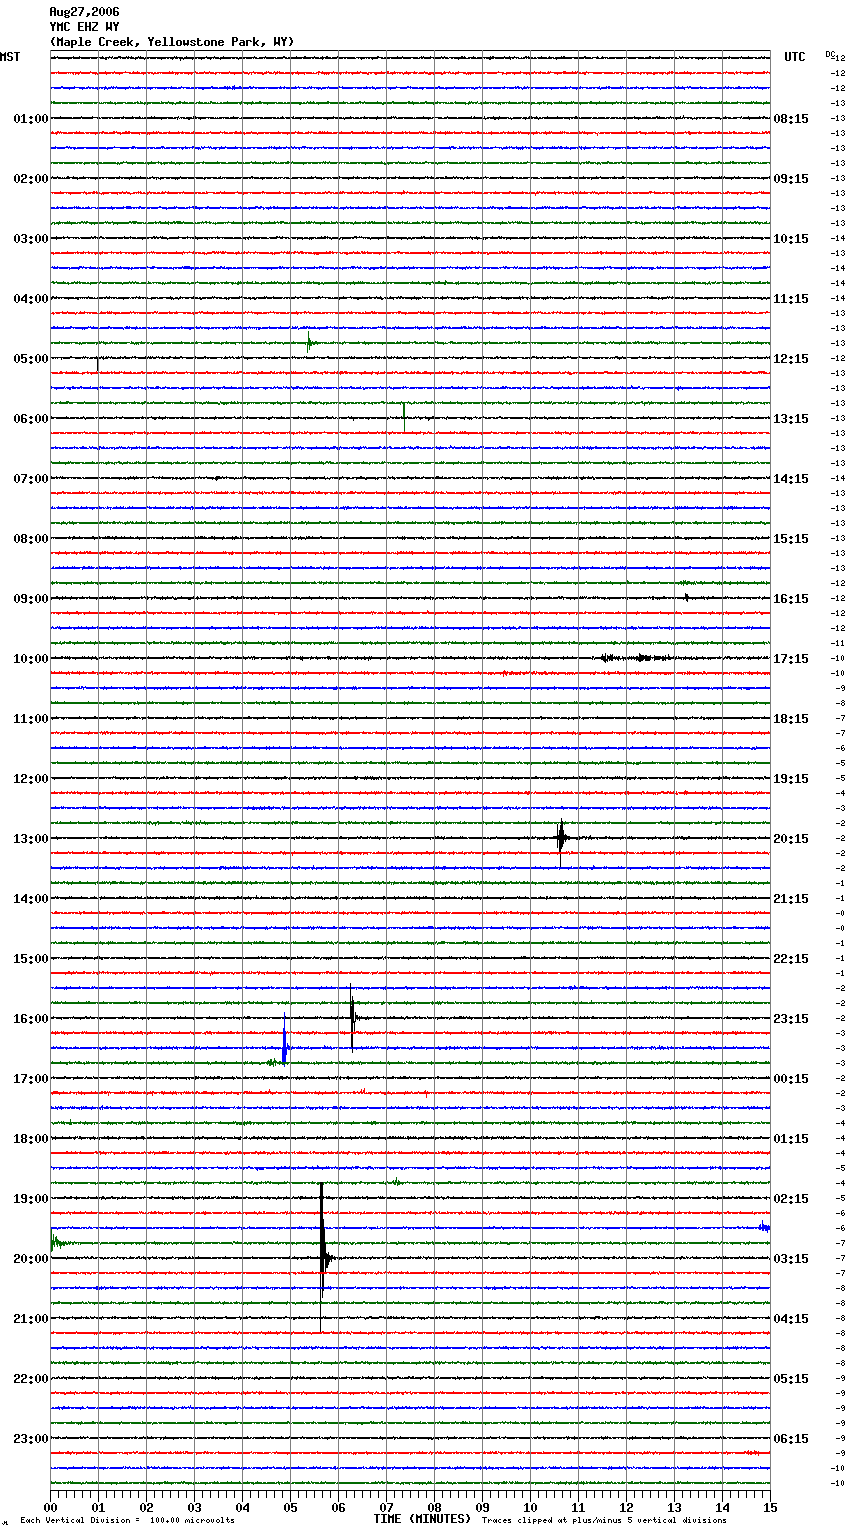Click the green event above the 05:00 trace

(x=309, y=342)
